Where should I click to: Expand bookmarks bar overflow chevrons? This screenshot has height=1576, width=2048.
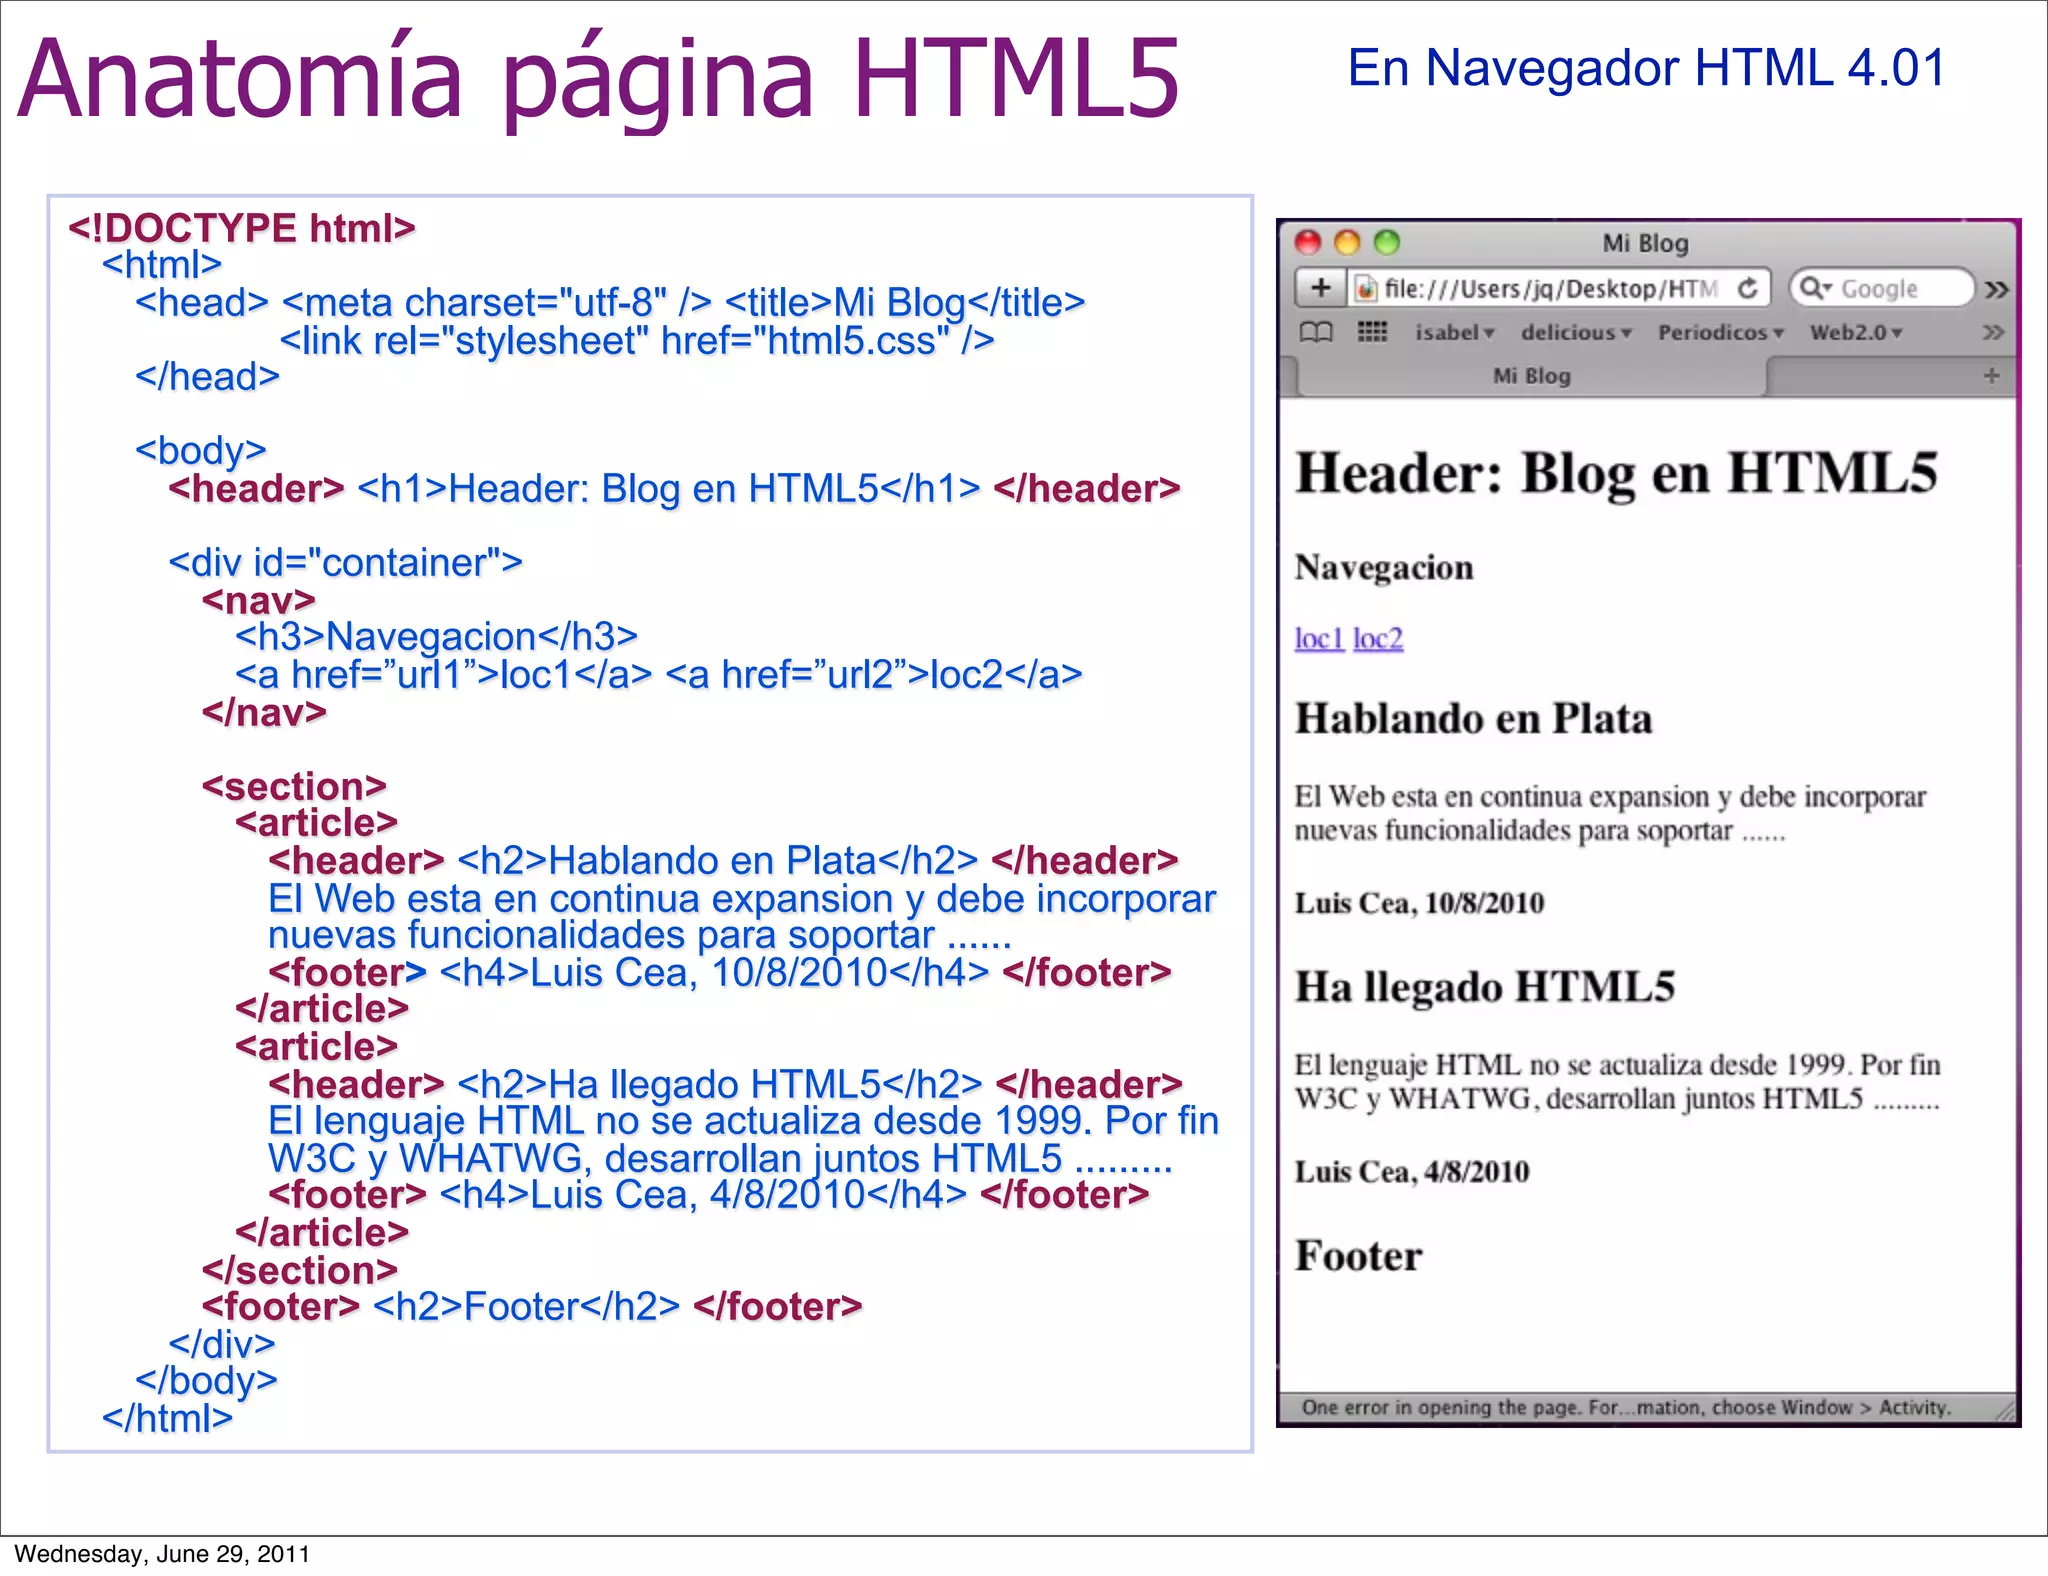click(1993, 332)
